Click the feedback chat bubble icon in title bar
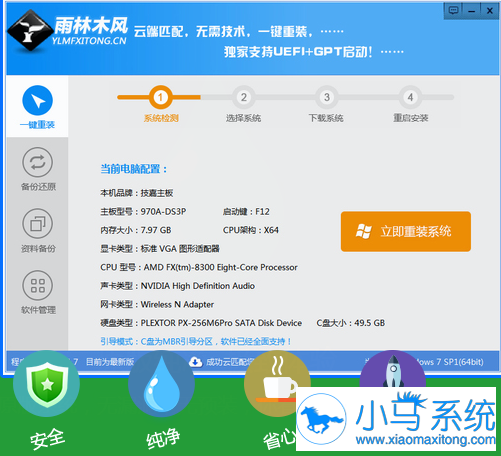This screenshot has height=456, width=501. (x=453, y=10)
